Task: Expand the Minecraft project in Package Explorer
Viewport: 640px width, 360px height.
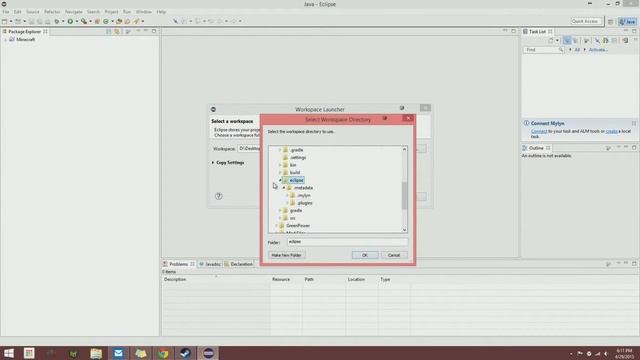Action: (x=5, y=40)
